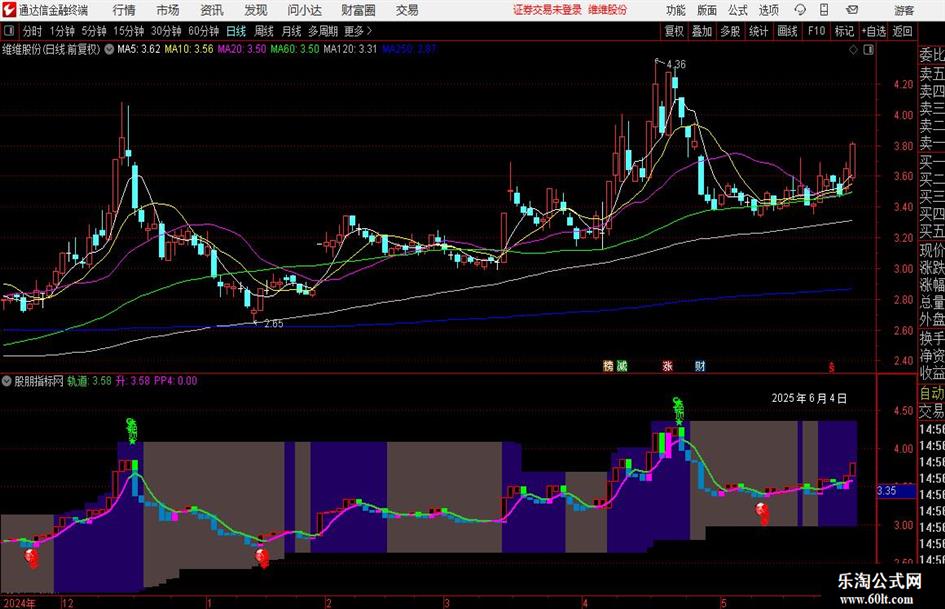Viewport: 945px width, 609px height.
Task: Expand the main chart indicator dropdown arrow
Action: pos(109,49)
